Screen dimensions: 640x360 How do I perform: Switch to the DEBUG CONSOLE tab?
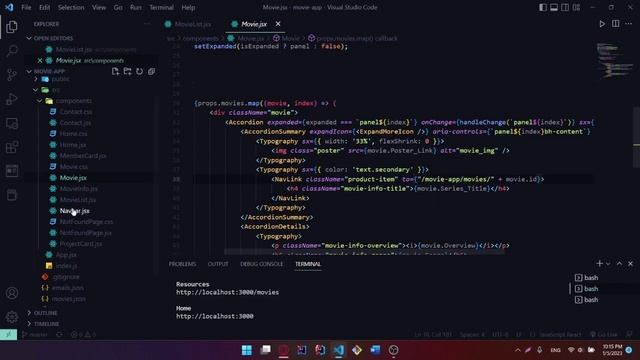point(261,264)
